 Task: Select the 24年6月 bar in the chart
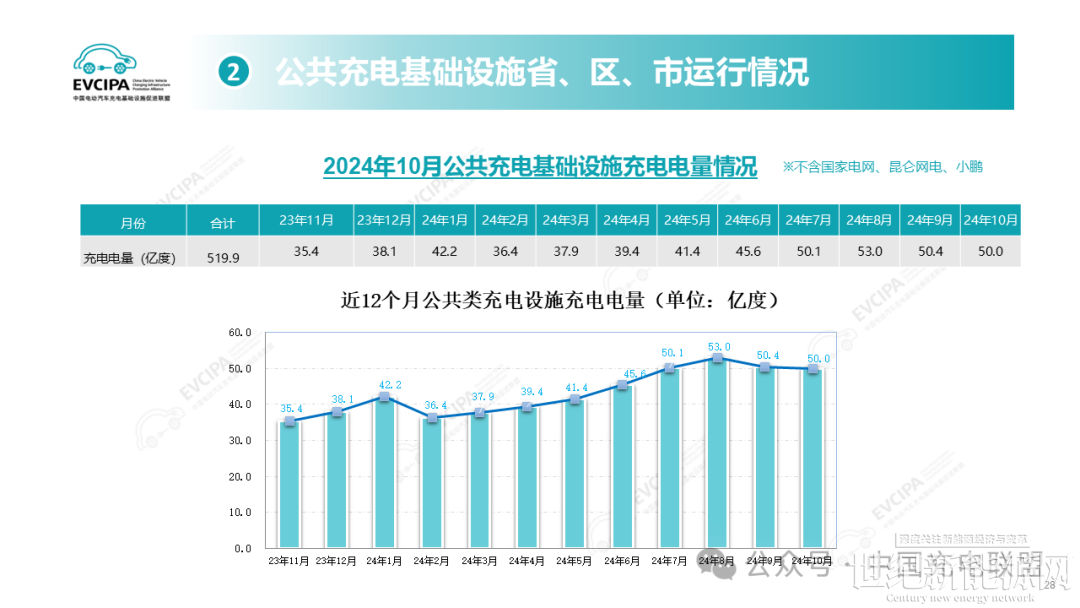click(622, 466)
